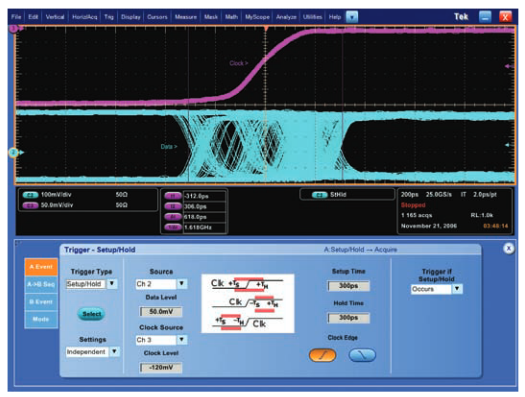
Task: Click the 25.0GS/s sample rate readout
Action: 439,194
